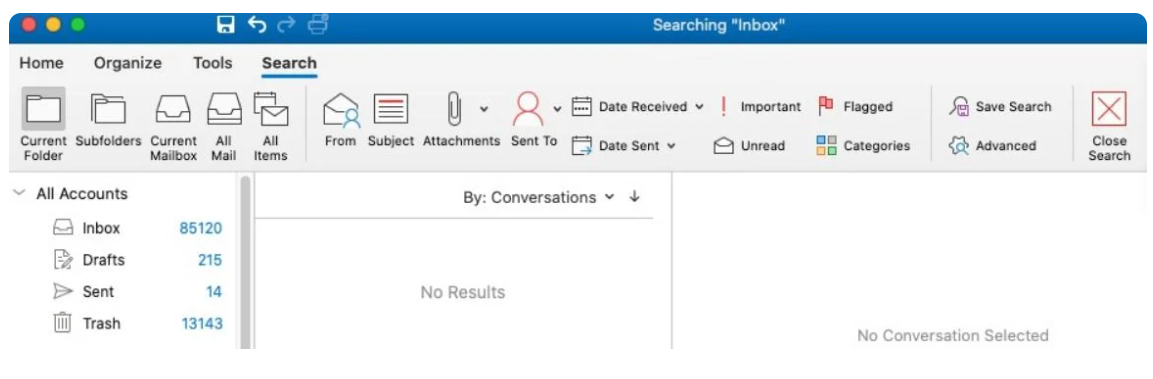Click the Save Search icon
The width and height of the screenshot is (1153, 379).
pos(958,107)
